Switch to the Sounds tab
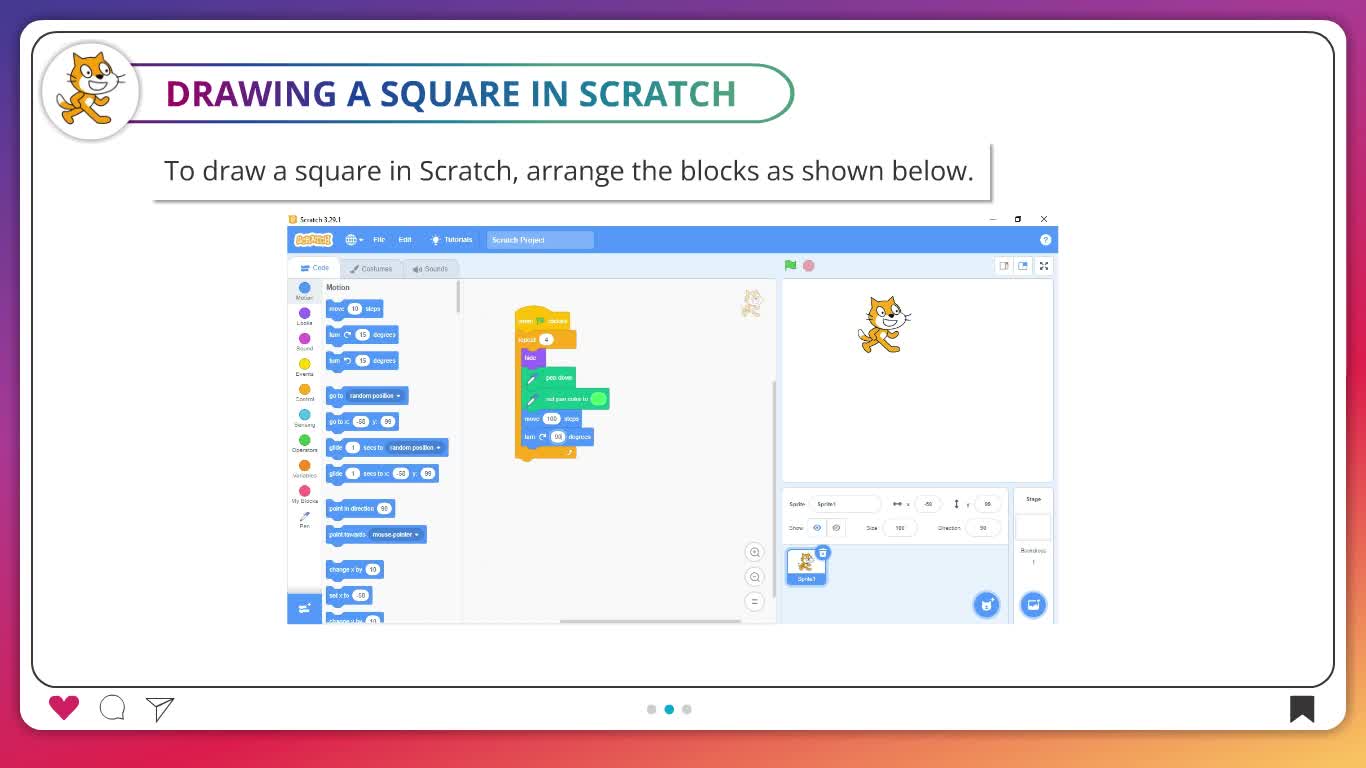Screen dimensions: 1366x768 431,269
